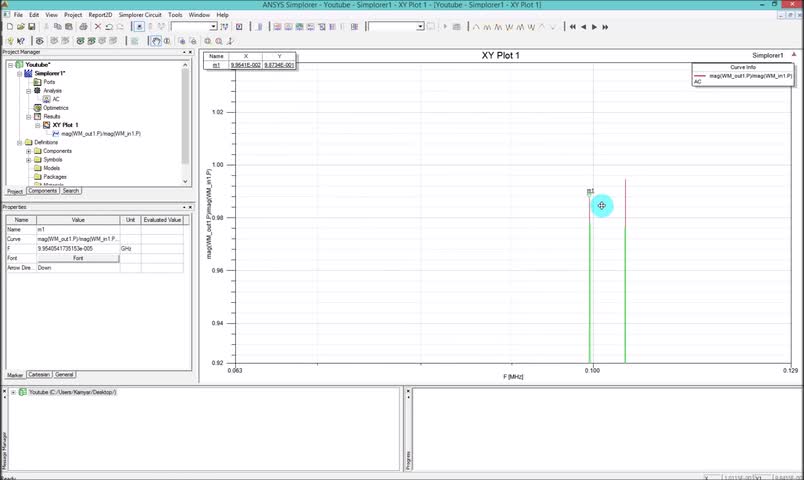Image resolution: width=804 pixels, height=480 pixels.
Task: Click the Arrow Direction value Down
Action: (x=78, y=268)
